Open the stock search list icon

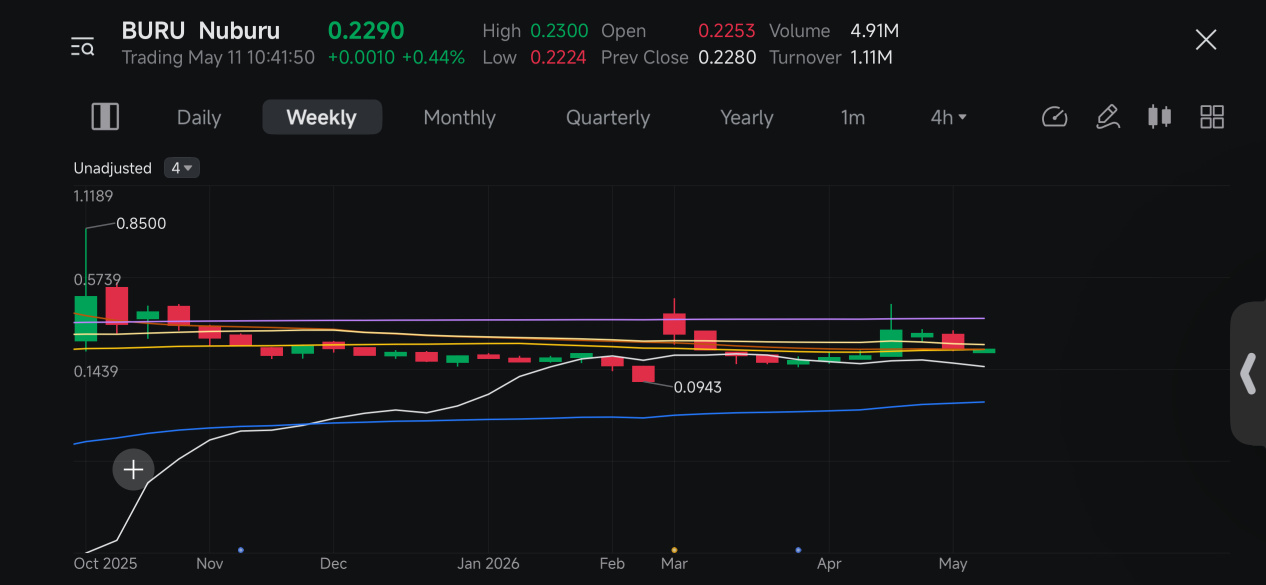click(82, 46)
